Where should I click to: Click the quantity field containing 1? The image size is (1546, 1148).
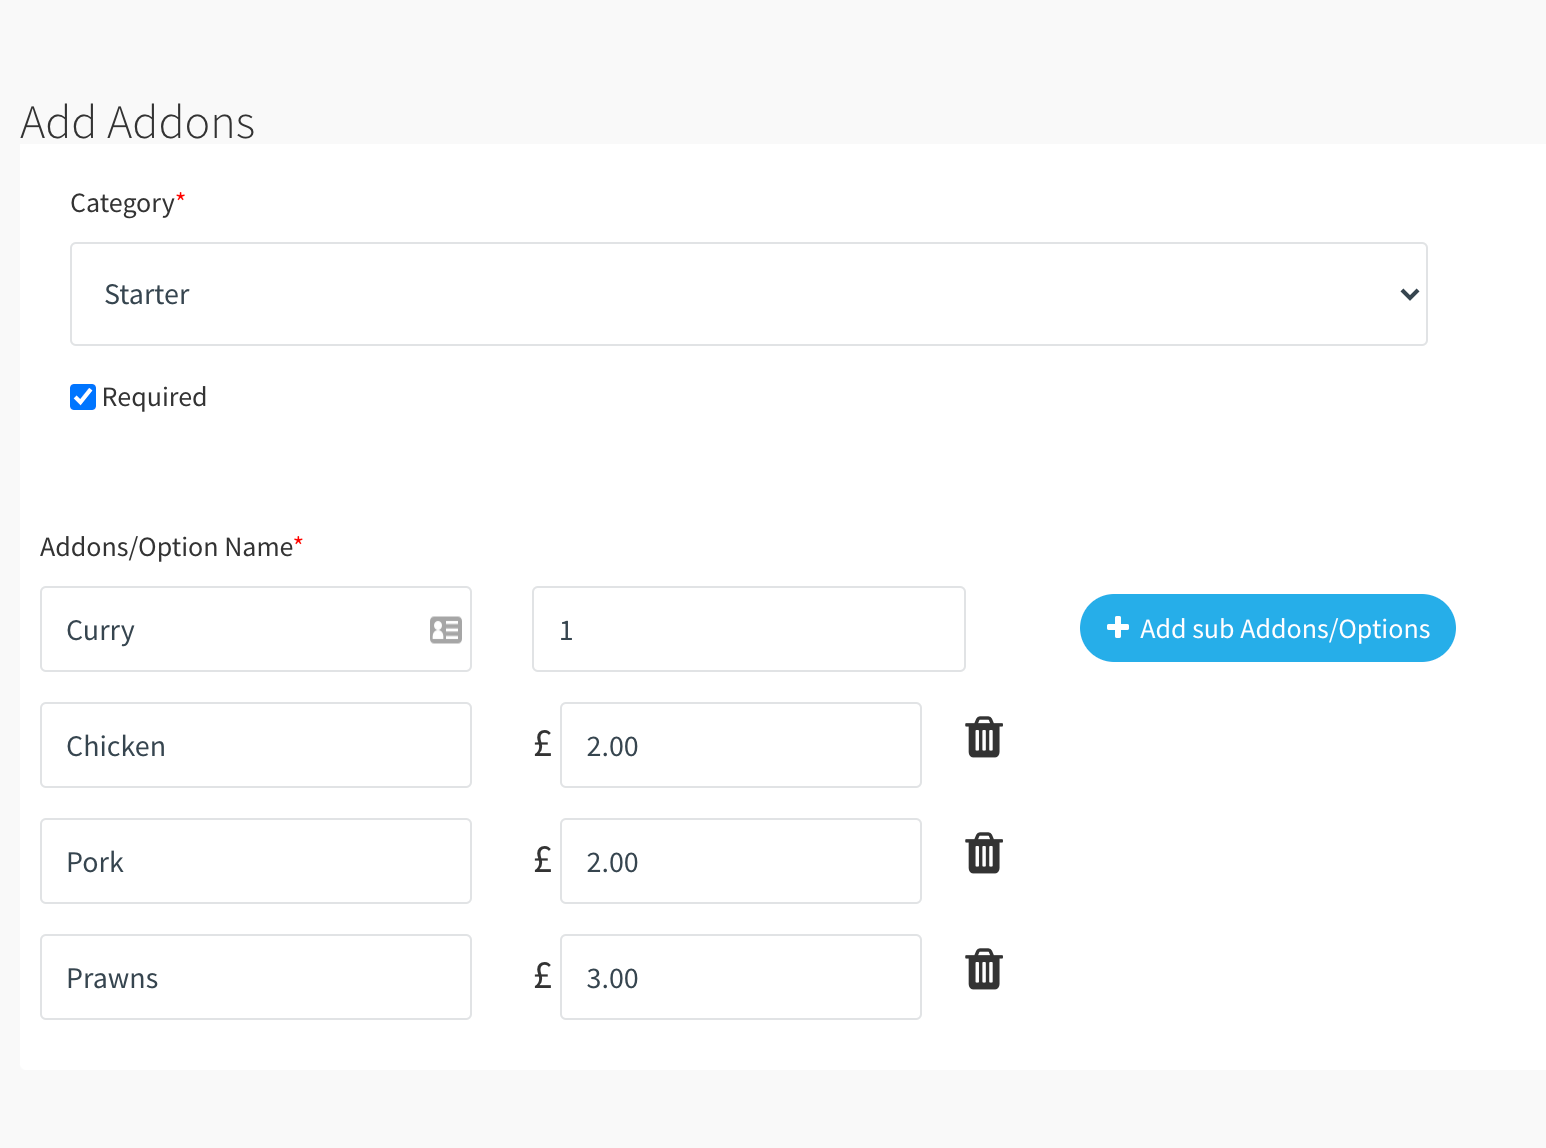click(749, 629)
